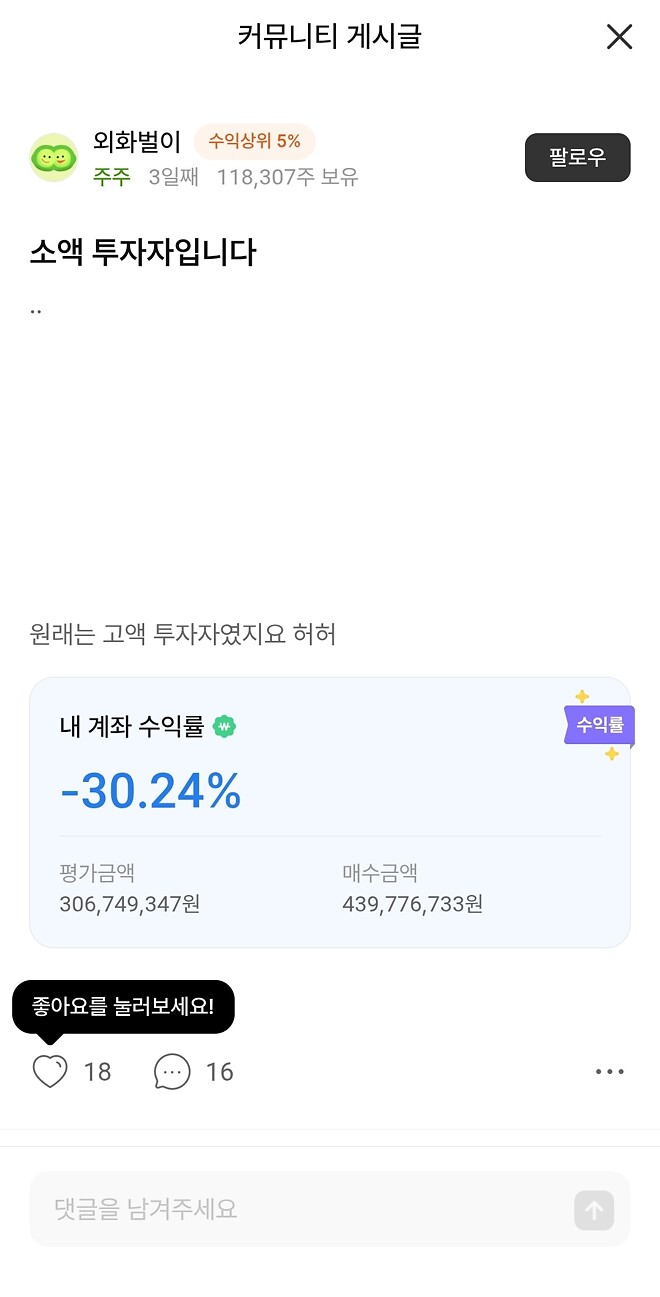Screen dimensions: 660x1297
Task: Follow the user via the 팔로우 button
Action: (x=577, y=157)
